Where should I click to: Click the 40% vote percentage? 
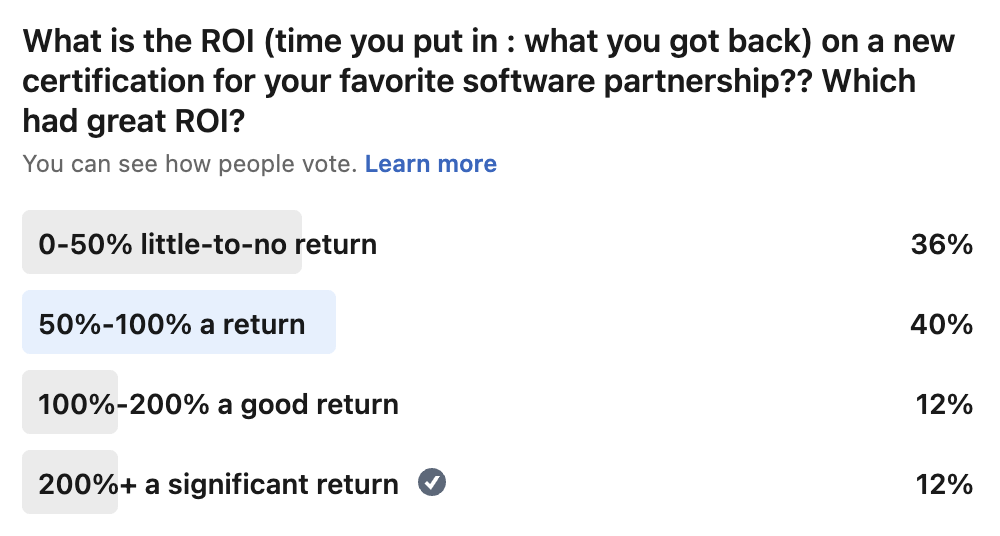point(941,324)
